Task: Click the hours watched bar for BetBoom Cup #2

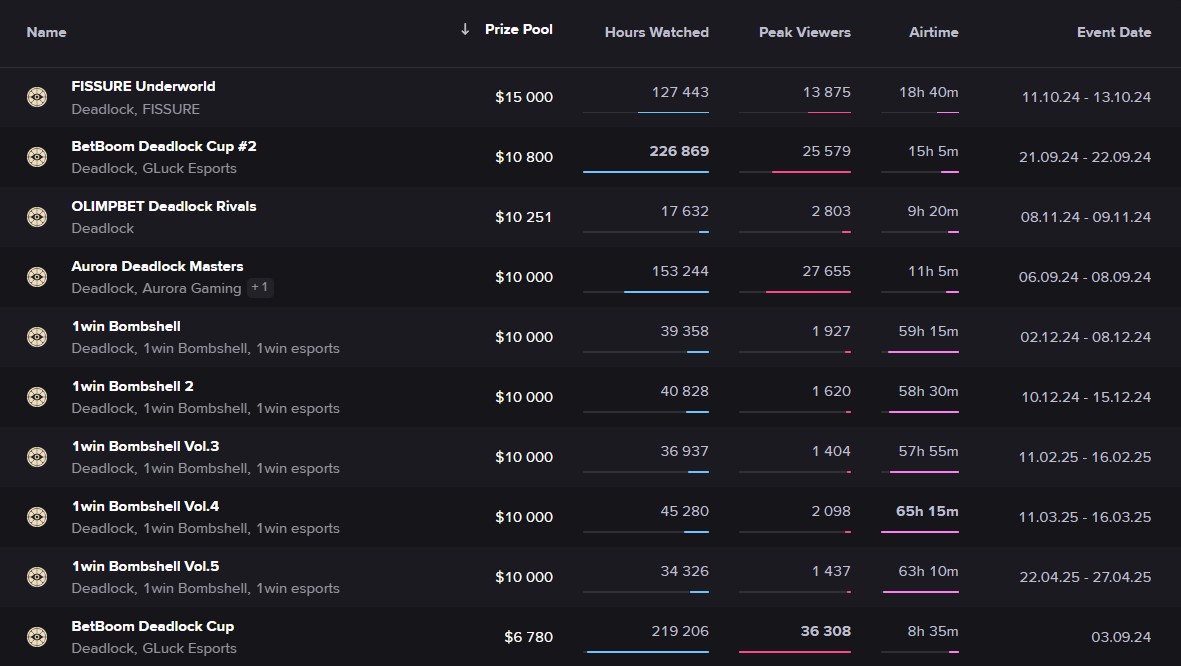Action: [645, 172]
